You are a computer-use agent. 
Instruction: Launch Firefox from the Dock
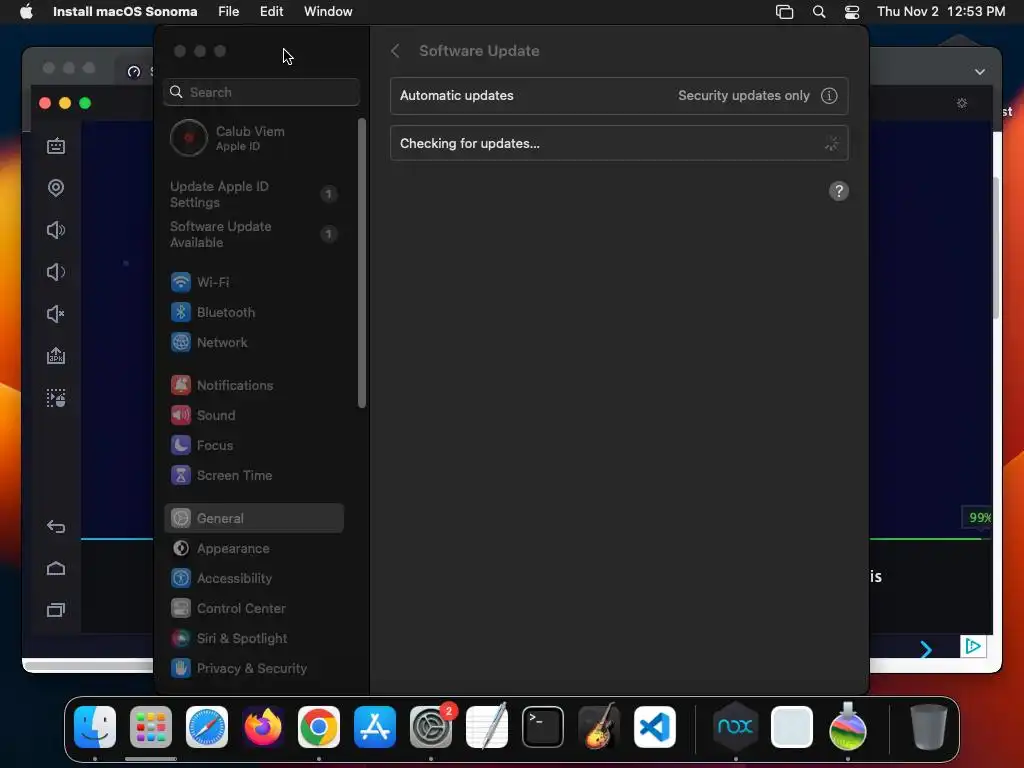click(263, 727)
